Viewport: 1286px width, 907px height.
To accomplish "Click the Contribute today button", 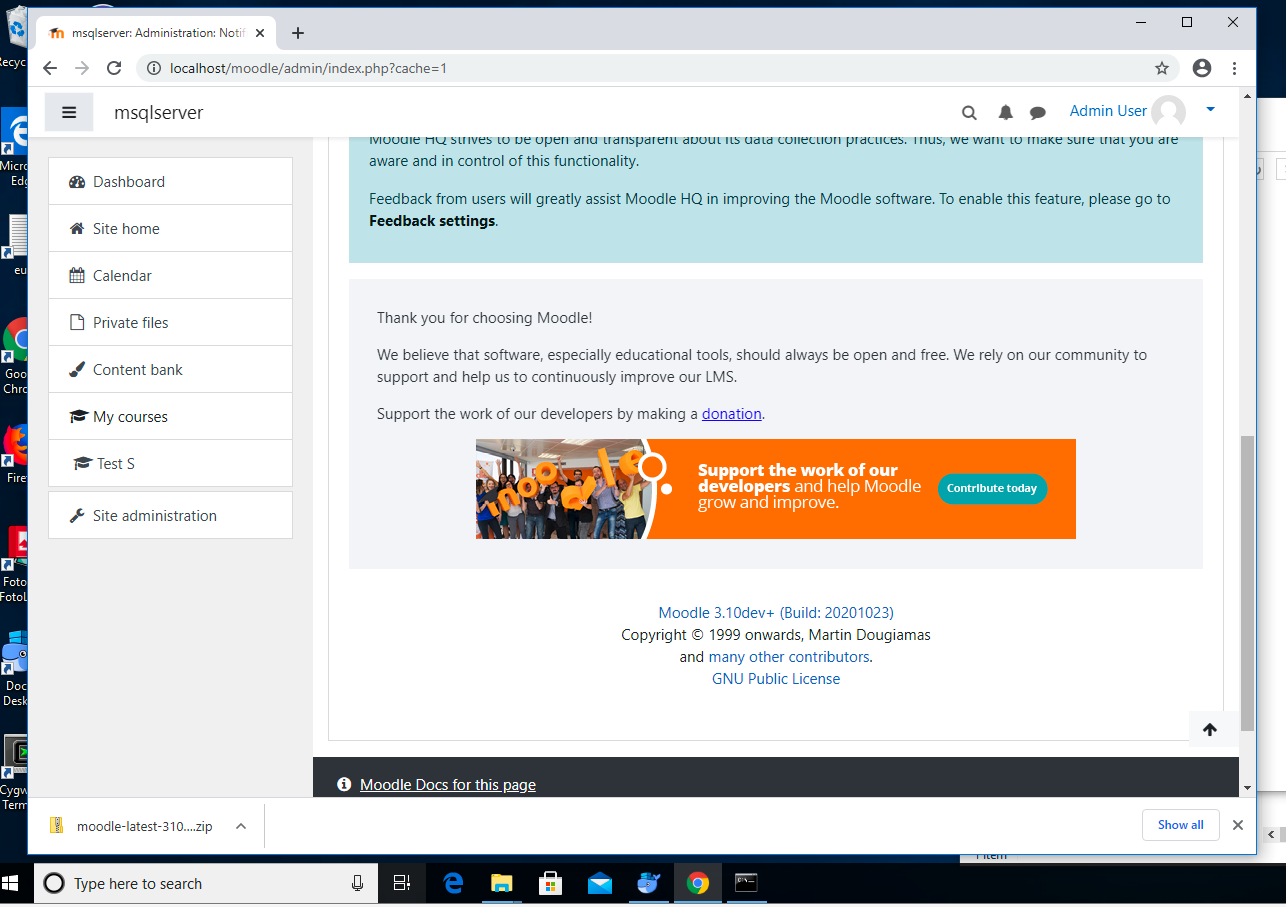I will (992, 488).
